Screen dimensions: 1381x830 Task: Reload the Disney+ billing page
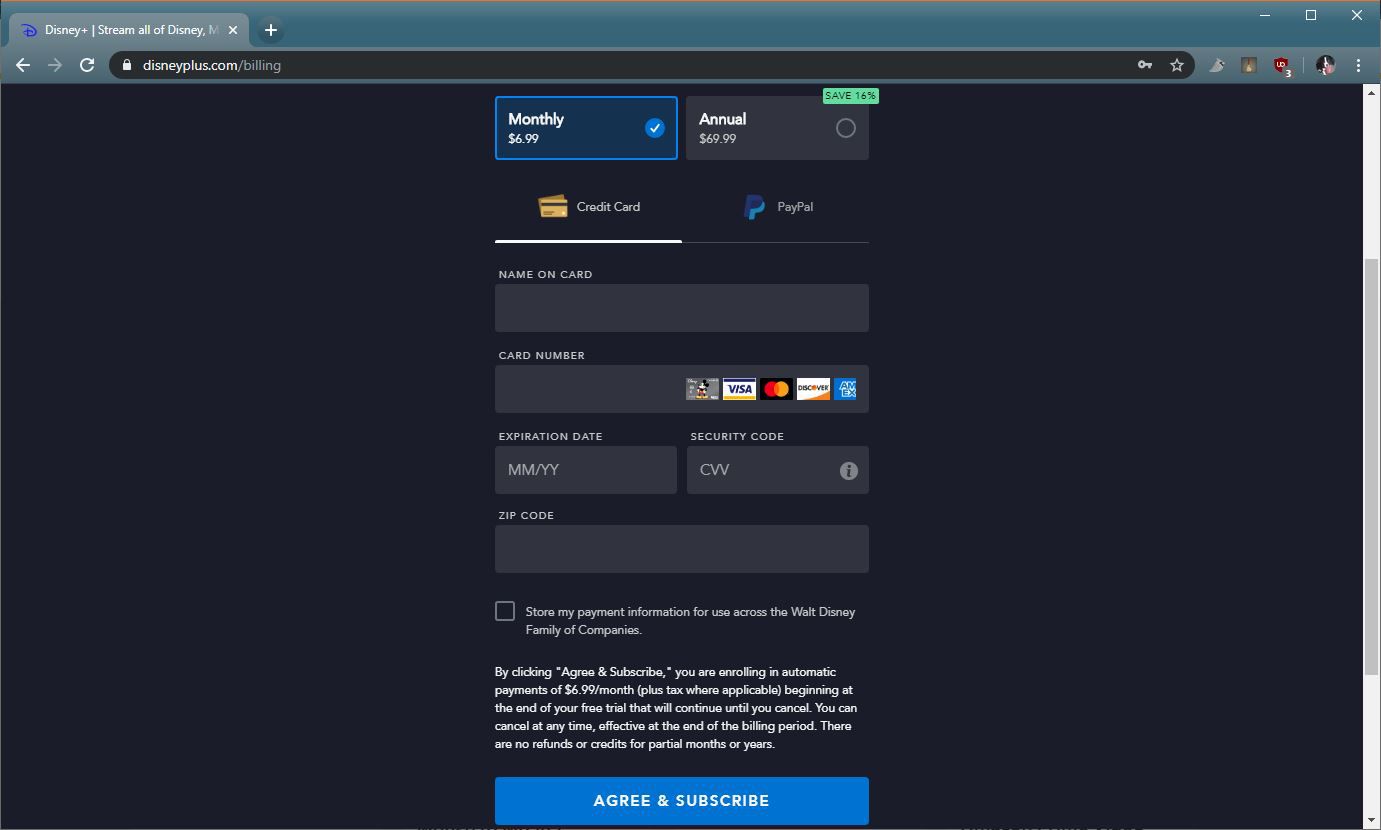(x=87, y=65)
